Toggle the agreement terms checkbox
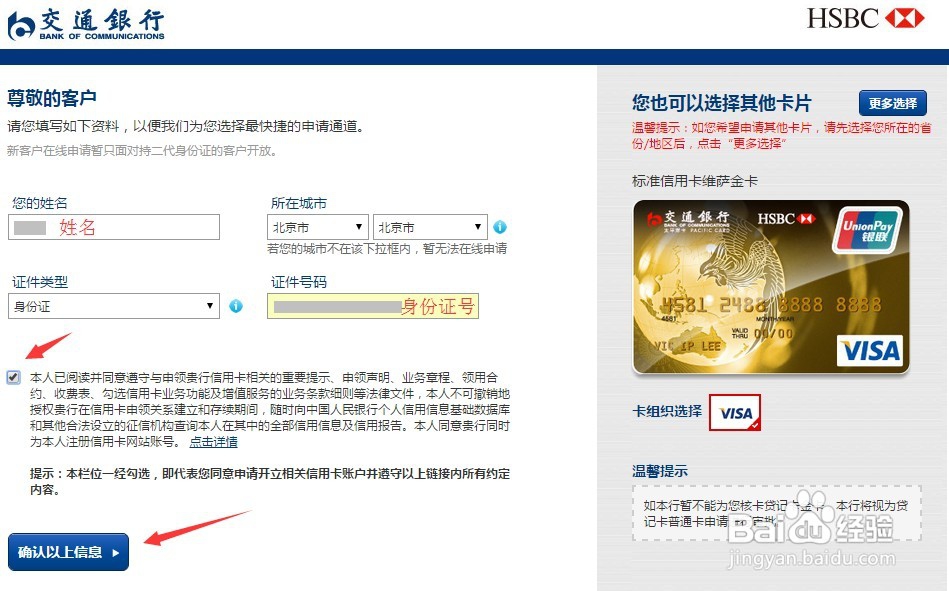949x591 pixels. pos(13,378)
